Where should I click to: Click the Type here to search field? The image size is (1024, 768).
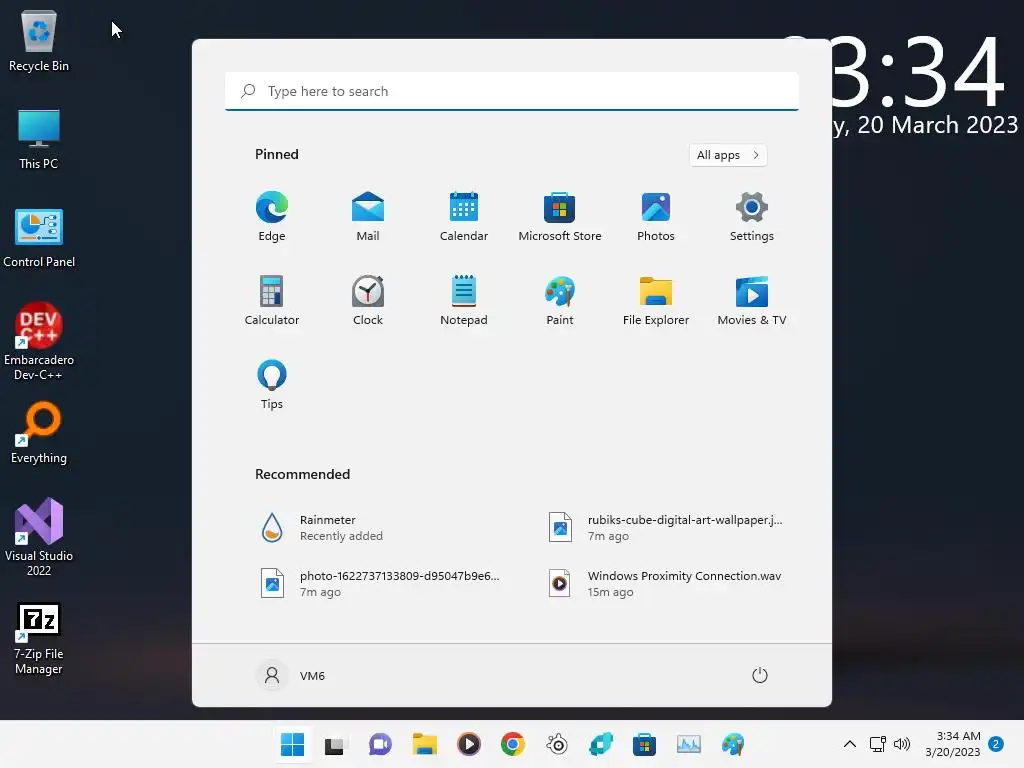(512, 91)
